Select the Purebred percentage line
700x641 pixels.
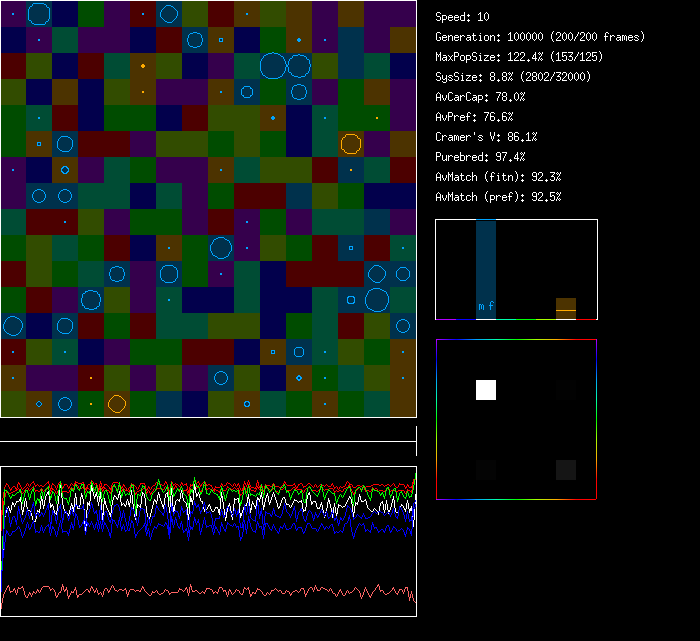coord(480,157)
